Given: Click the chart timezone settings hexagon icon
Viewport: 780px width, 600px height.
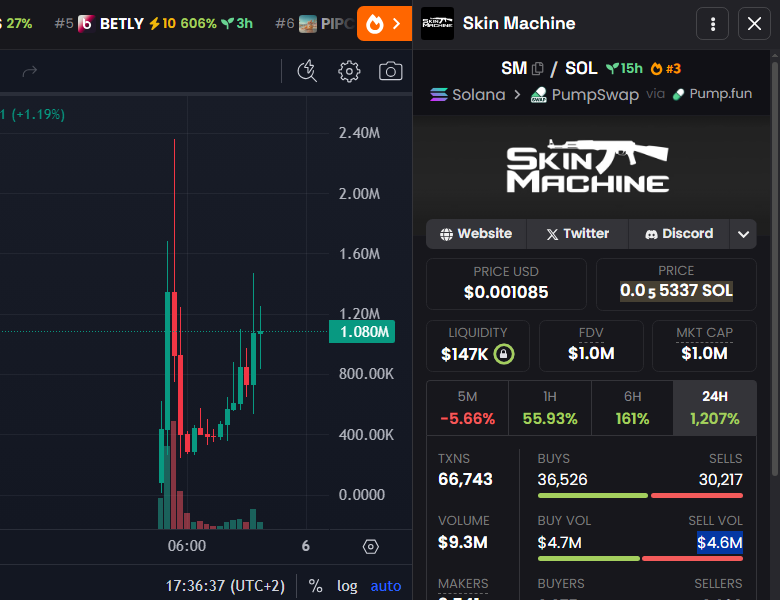Looking at the screenshot, I should point(371,546).
